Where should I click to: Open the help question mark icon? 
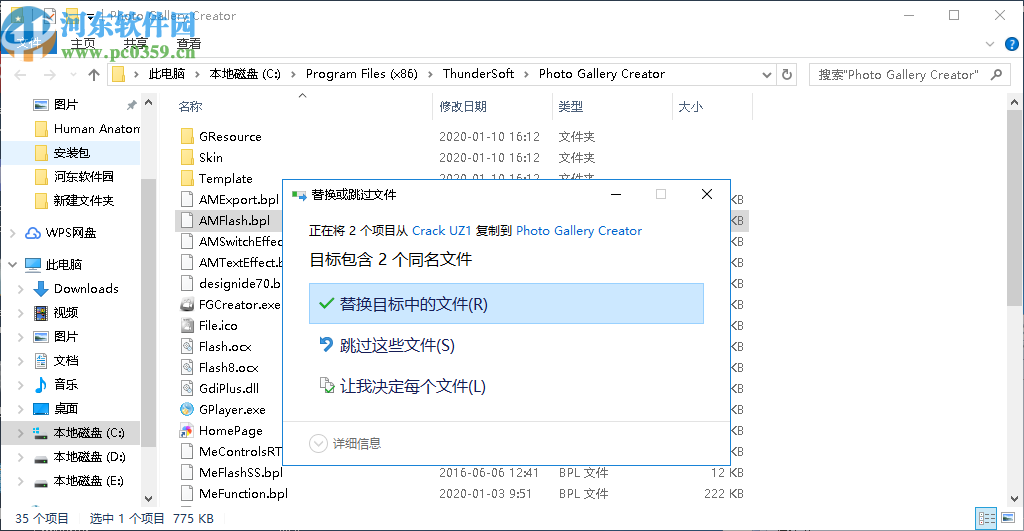1012,44
